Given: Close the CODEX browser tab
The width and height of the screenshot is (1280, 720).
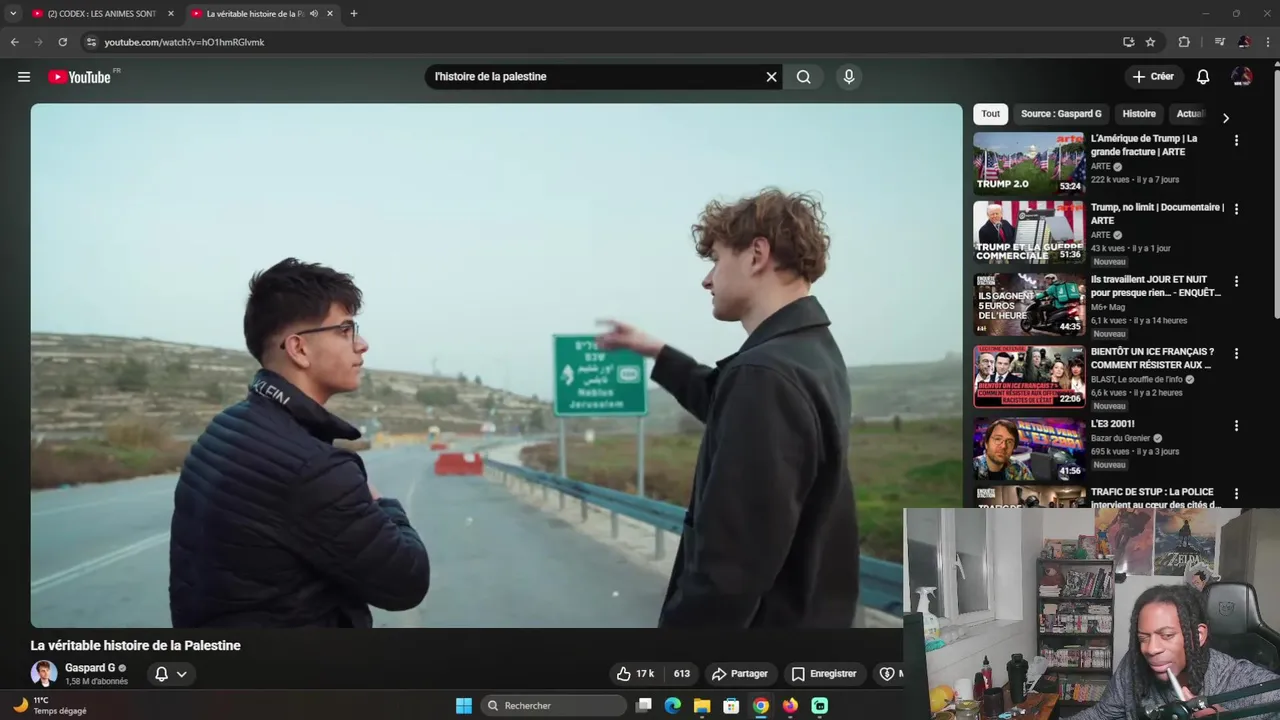Looking at the screenshot, I should [x=171, y=14].
